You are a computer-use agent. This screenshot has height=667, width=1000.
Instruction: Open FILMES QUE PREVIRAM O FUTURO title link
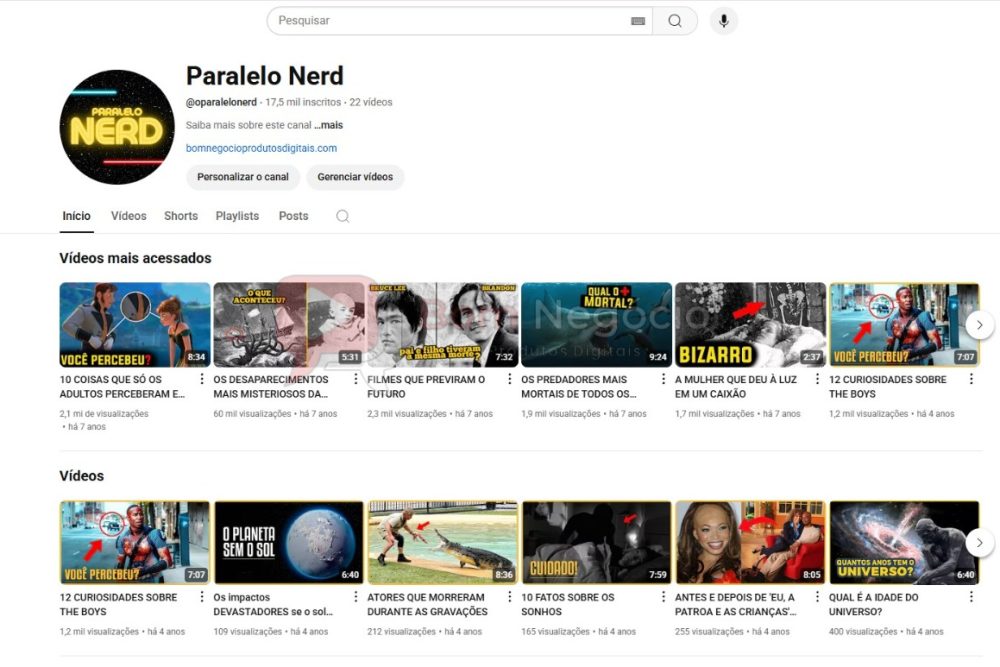click(x=426, y=386)
